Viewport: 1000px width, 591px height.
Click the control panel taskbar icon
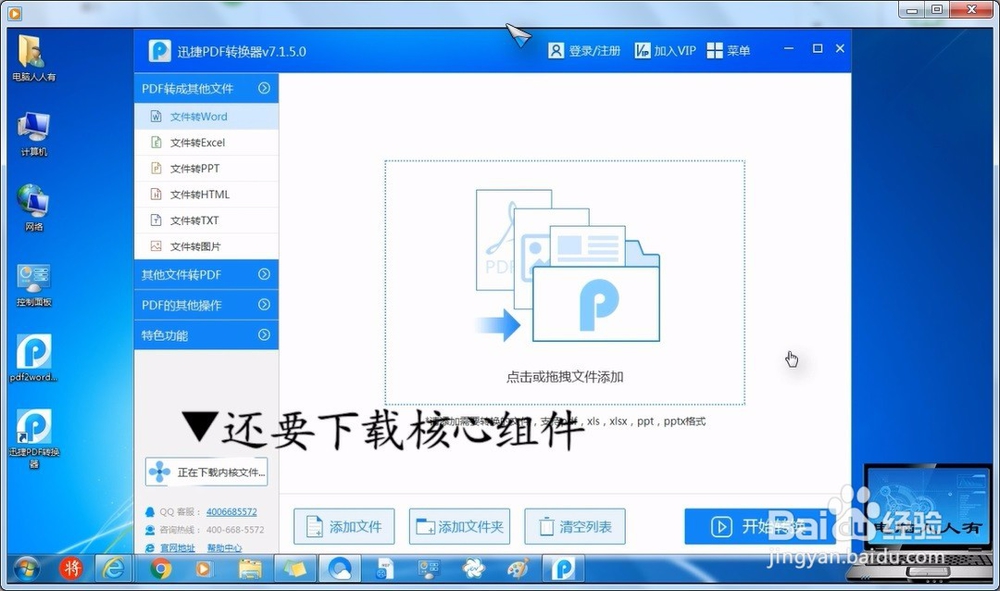tap(428, 568)
